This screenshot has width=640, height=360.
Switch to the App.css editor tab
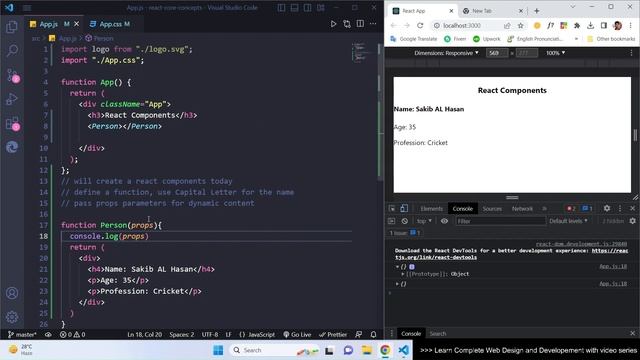click(x=109, y=24)
